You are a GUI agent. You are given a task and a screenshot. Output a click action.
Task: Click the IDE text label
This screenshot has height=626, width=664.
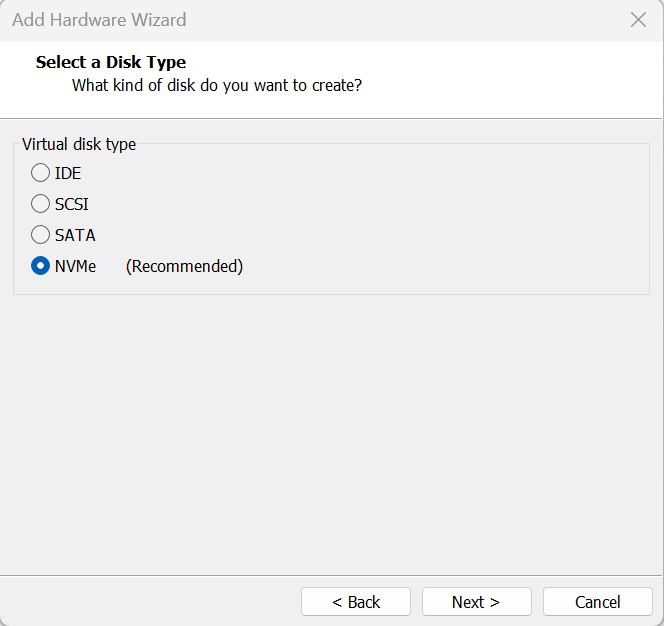coord(68,173)
